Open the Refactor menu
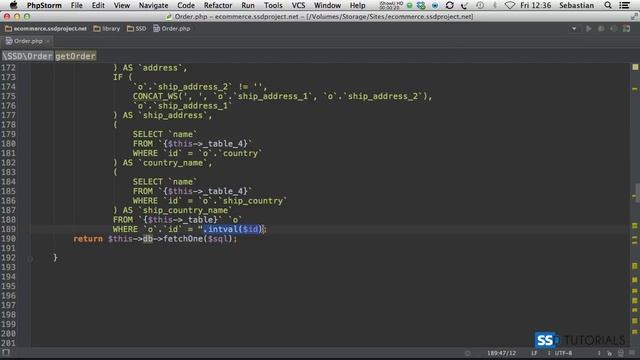Viewport: 640px width, 360px height. tap(218, 5)
